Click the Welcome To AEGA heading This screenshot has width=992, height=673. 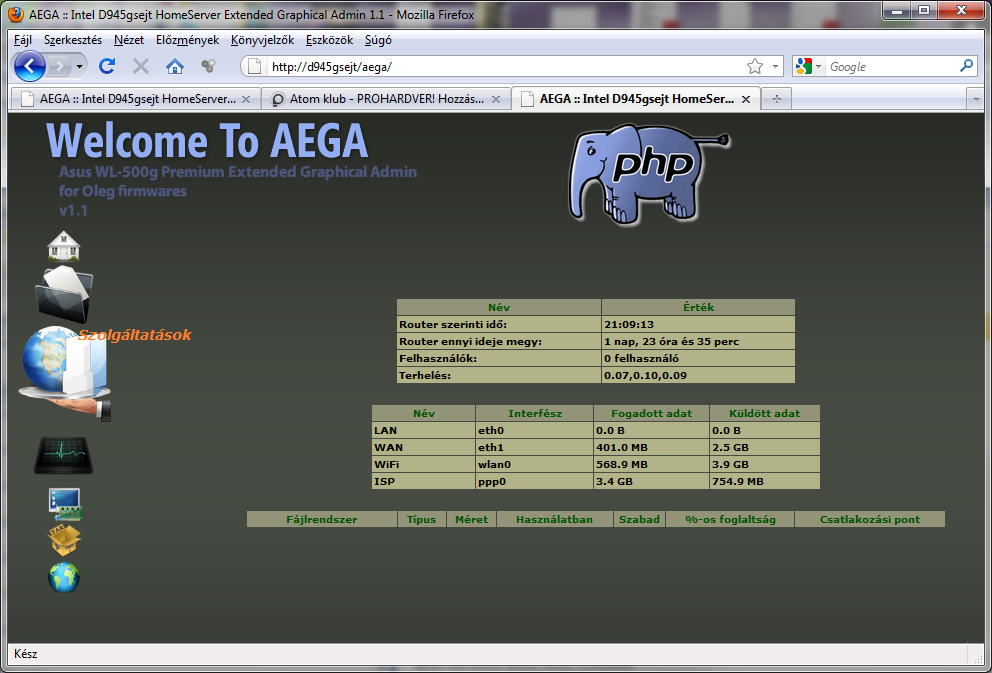click(207, 140)
